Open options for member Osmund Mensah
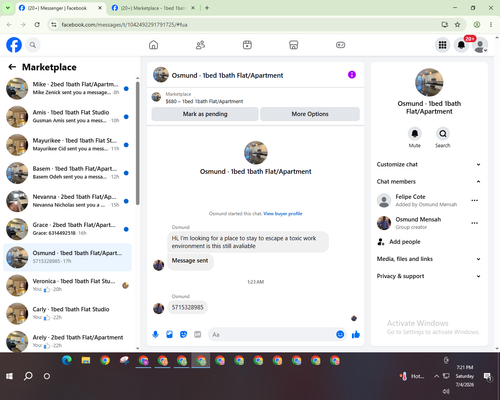Viewport: 500px width, 400px height. tap(475, 223)
